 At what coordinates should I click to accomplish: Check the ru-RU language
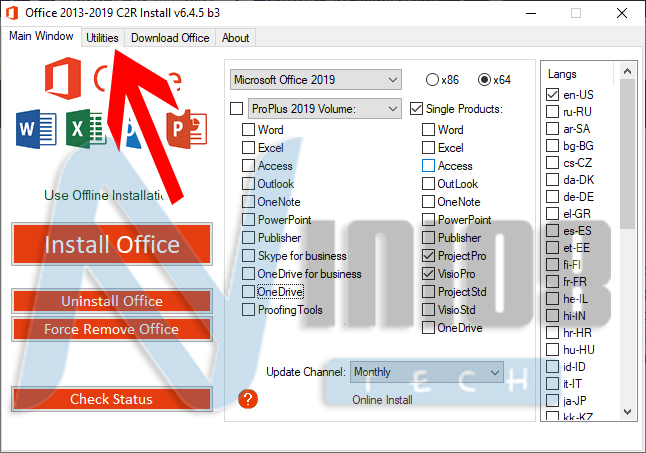coord(552,112)
